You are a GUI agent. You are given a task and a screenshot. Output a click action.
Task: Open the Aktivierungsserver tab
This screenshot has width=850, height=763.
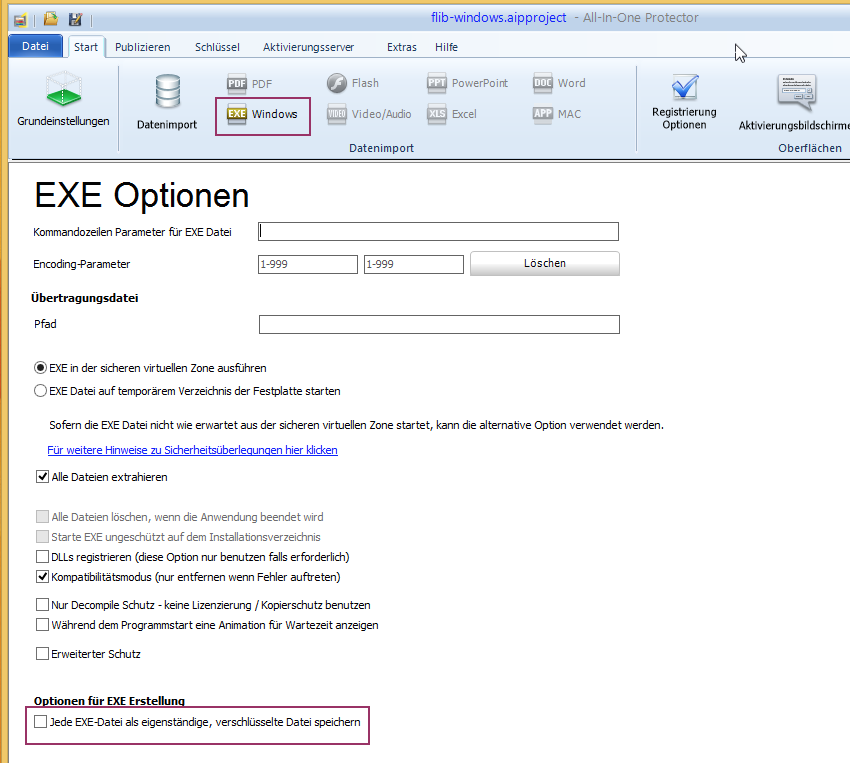308,47
